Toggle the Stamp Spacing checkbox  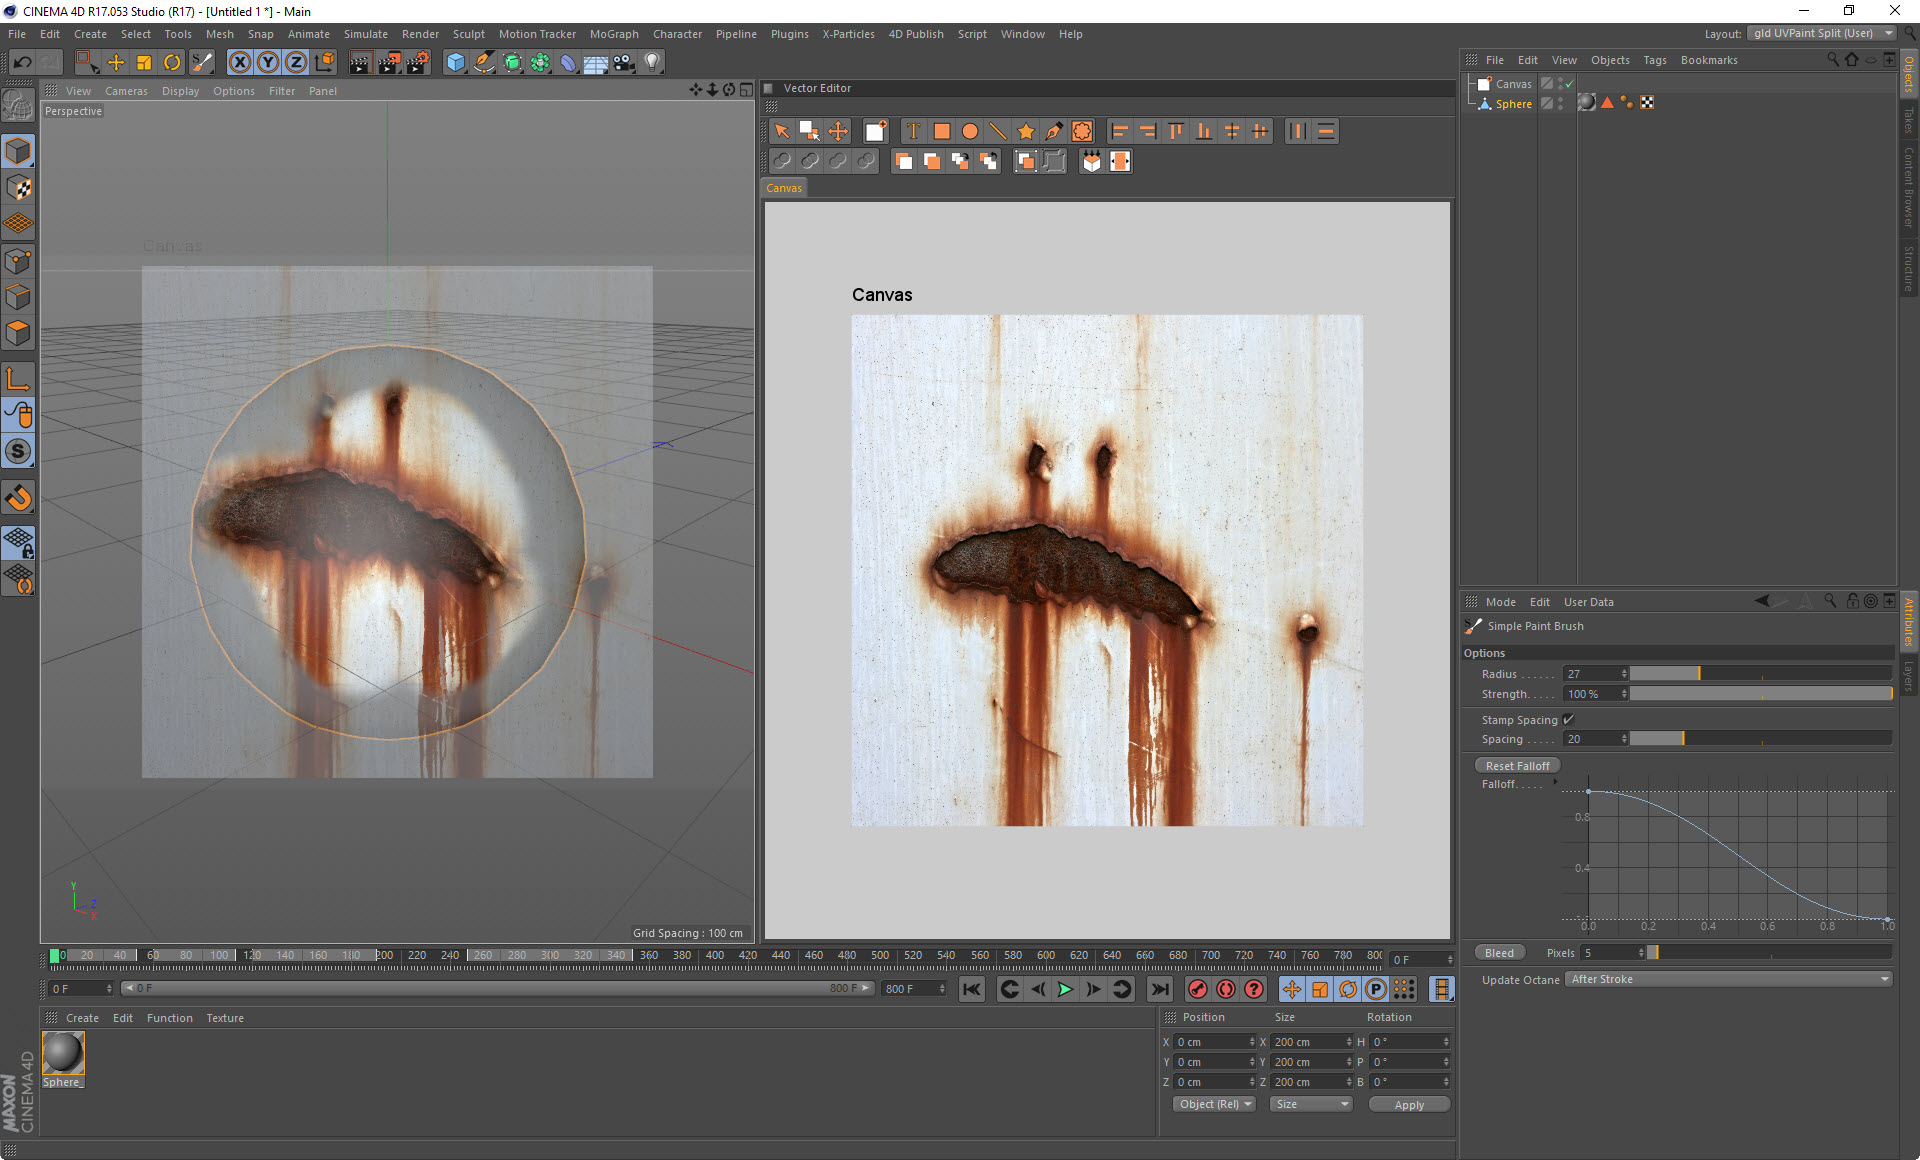(x=1568, y=720)
